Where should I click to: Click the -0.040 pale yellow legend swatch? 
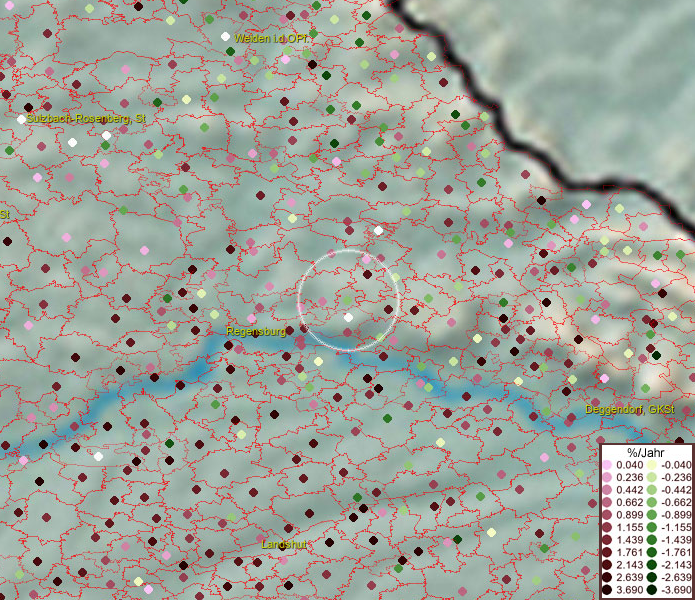651,464
